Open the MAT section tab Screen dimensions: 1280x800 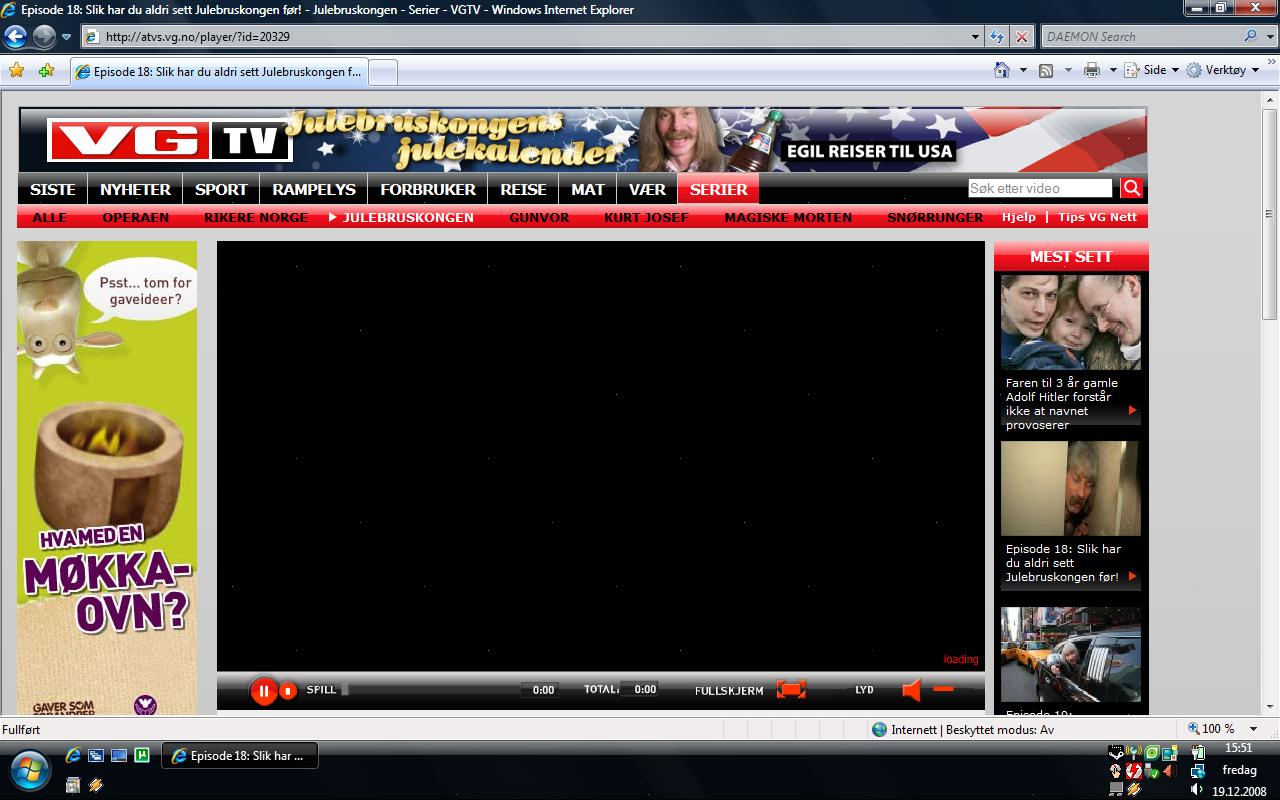coord(588,189)
